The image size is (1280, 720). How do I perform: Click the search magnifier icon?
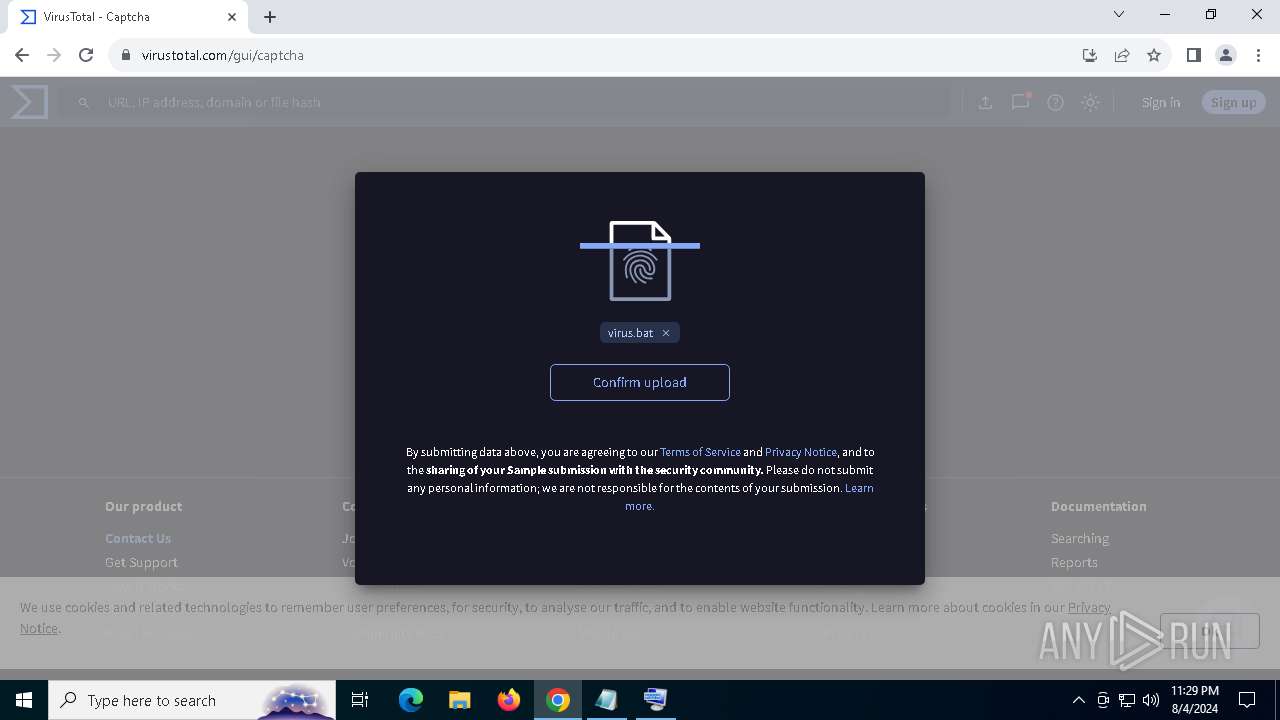(84, 102)
